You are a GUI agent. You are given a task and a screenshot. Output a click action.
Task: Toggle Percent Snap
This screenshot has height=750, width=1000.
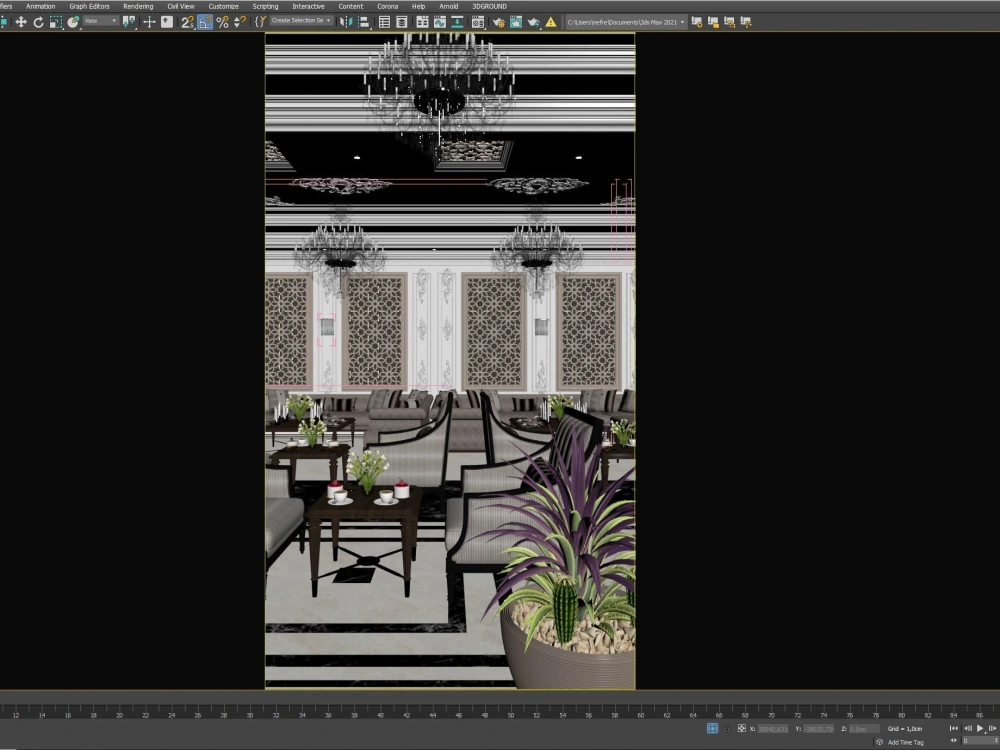click(222, 22)
